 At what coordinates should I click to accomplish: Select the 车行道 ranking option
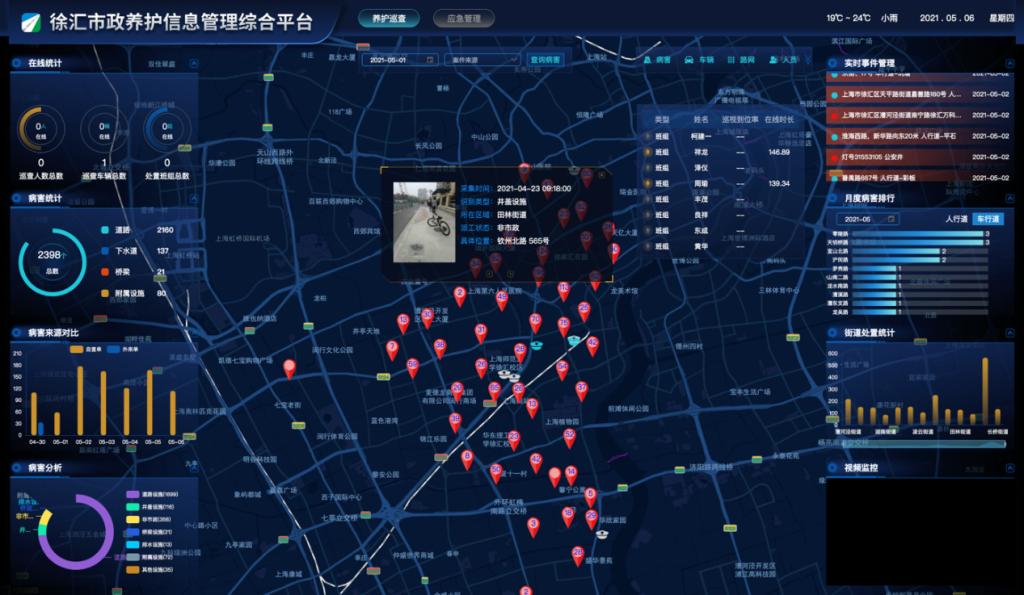click(x=988, y=218)
